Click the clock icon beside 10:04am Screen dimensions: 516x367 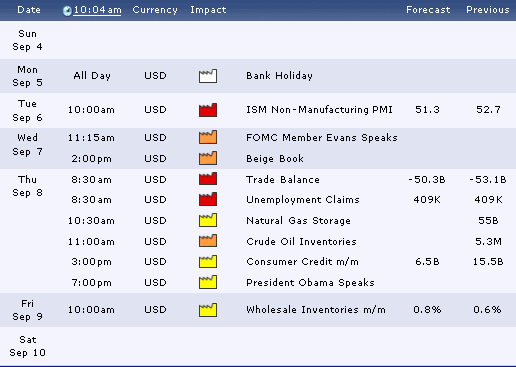[67, 11]
